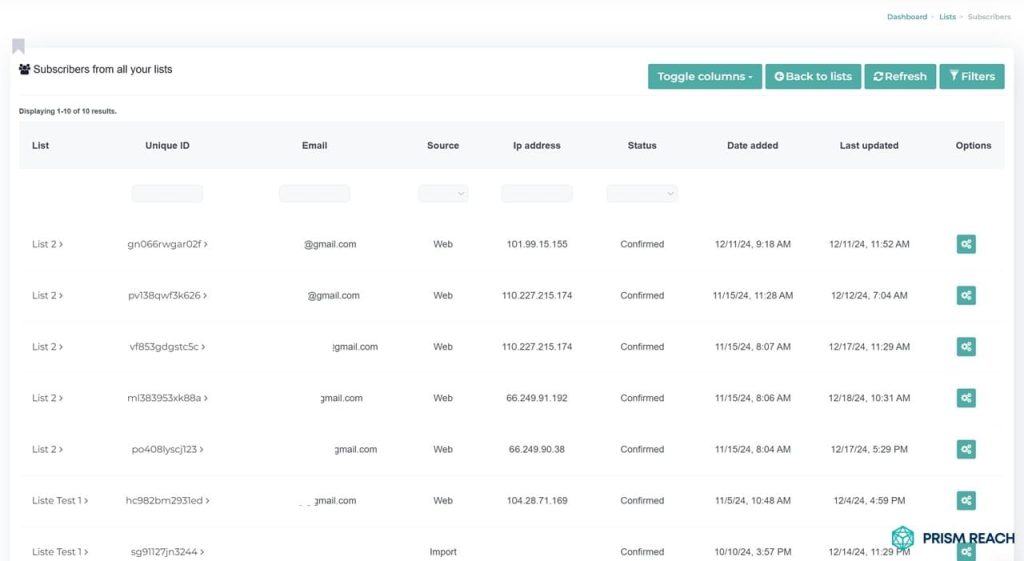The image size is (1024, 561).
Task: Click the bookmark icon above the panel
Action: (18, 46)
